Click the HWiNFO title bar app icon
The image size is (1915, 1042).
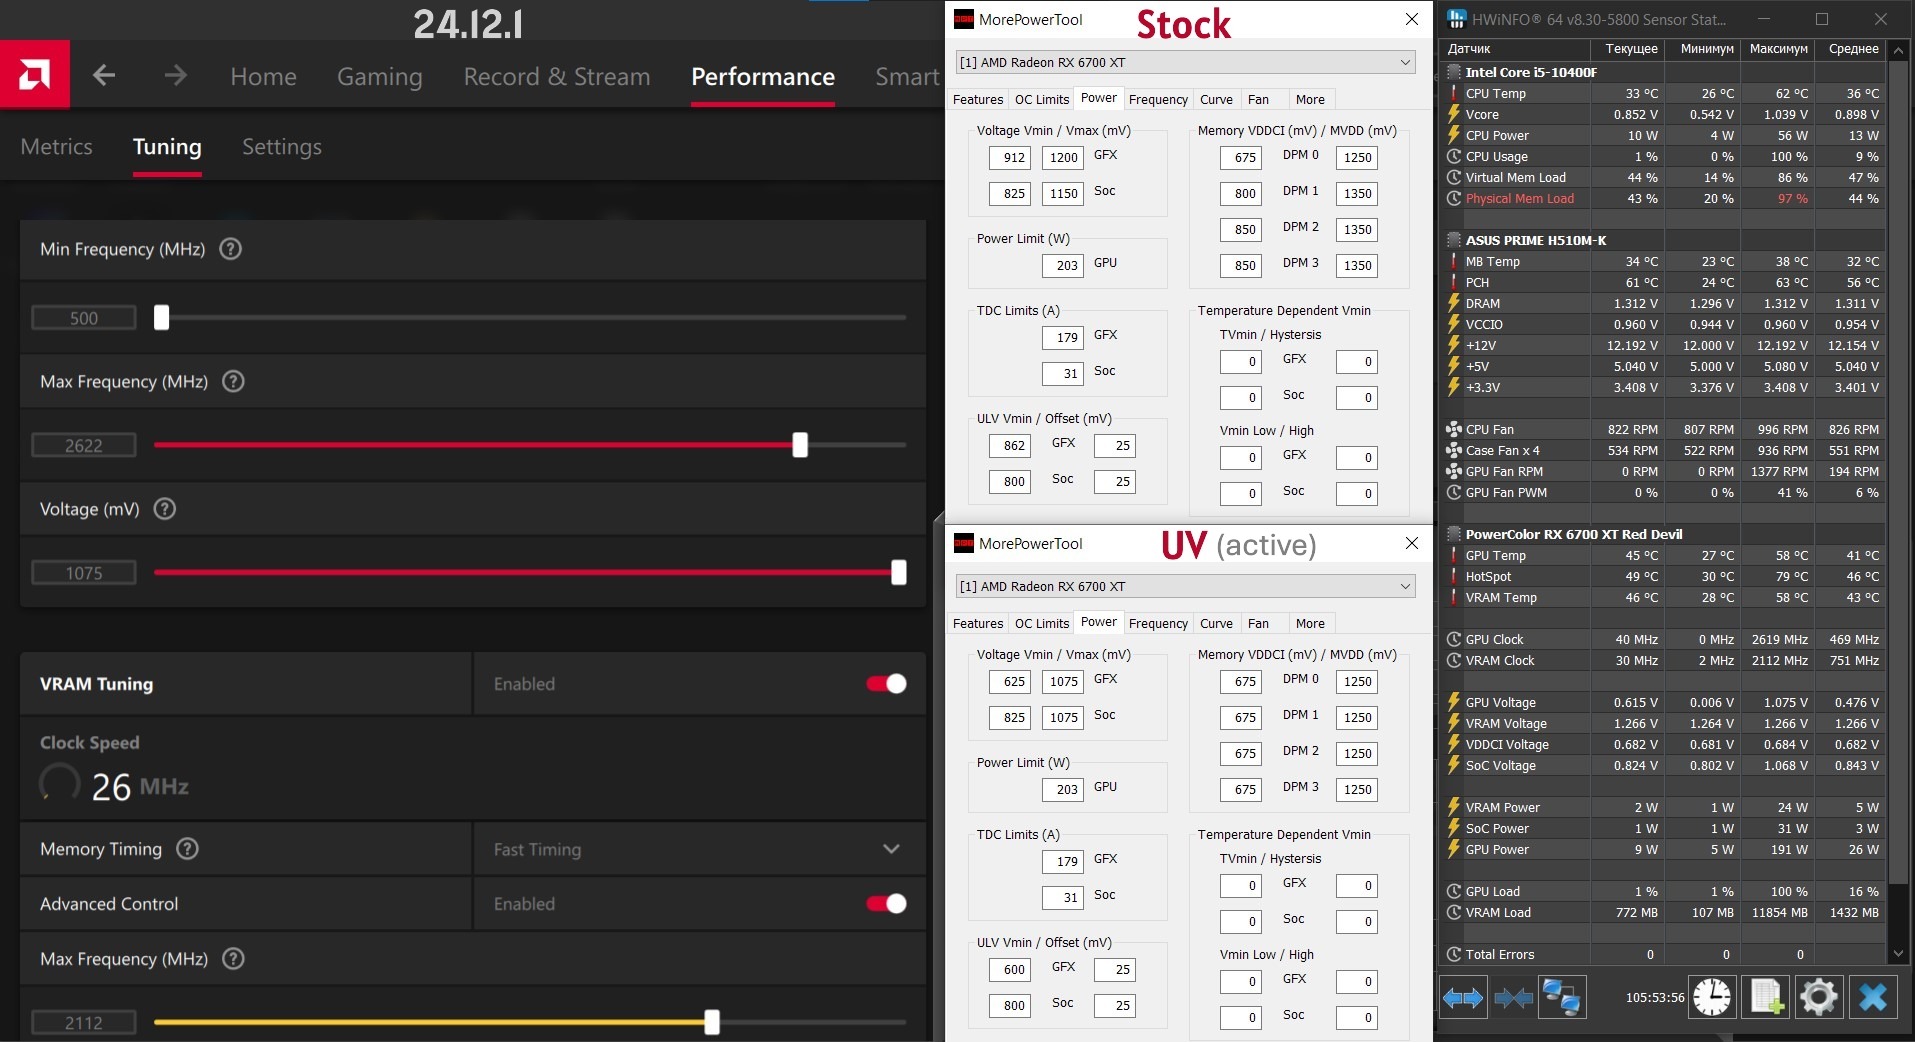(x=1456, y=19)
